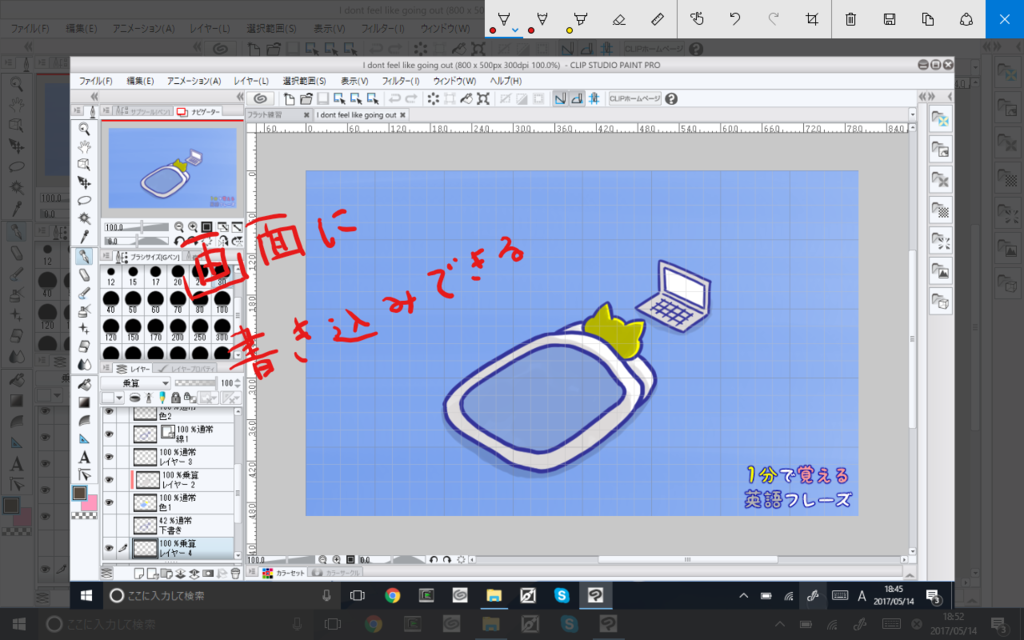Screen dimensions: 1024x640
Task: Select the Zoom magnifier tool
Action: pos(84,129)
